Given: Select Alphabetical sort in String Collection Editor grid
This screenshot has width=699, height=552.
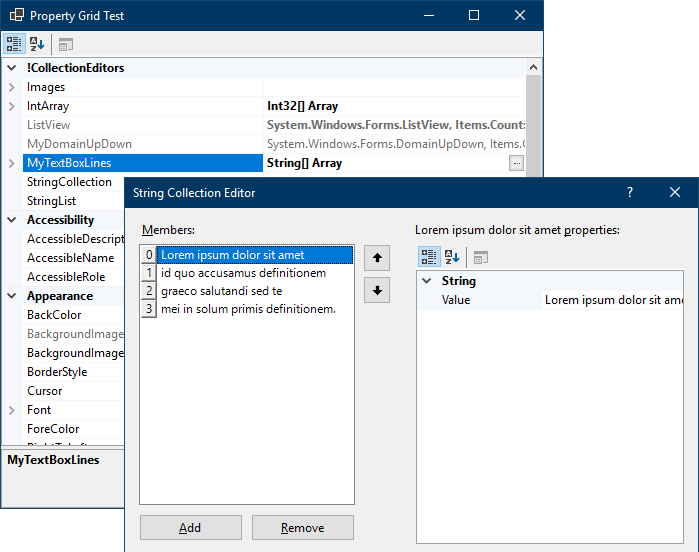Looking at the screenshot, I should [x=452, y=257].
